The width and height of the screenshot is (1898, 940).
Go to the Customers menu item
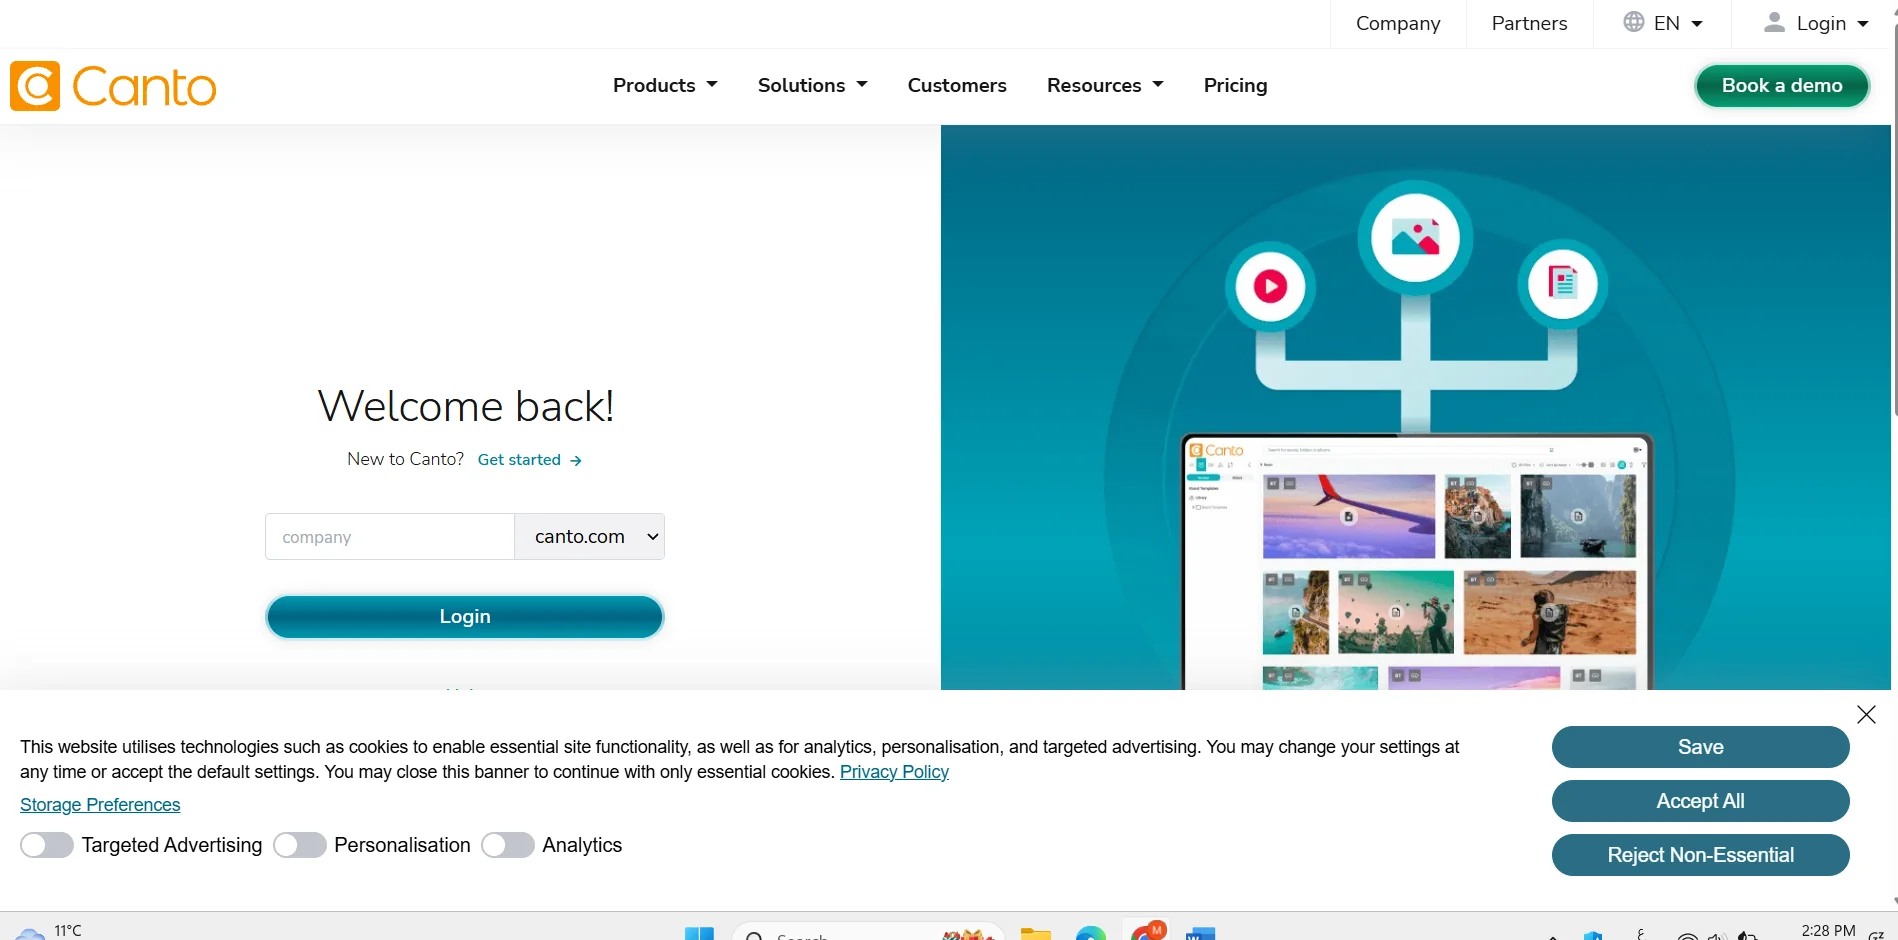point(957,85)
